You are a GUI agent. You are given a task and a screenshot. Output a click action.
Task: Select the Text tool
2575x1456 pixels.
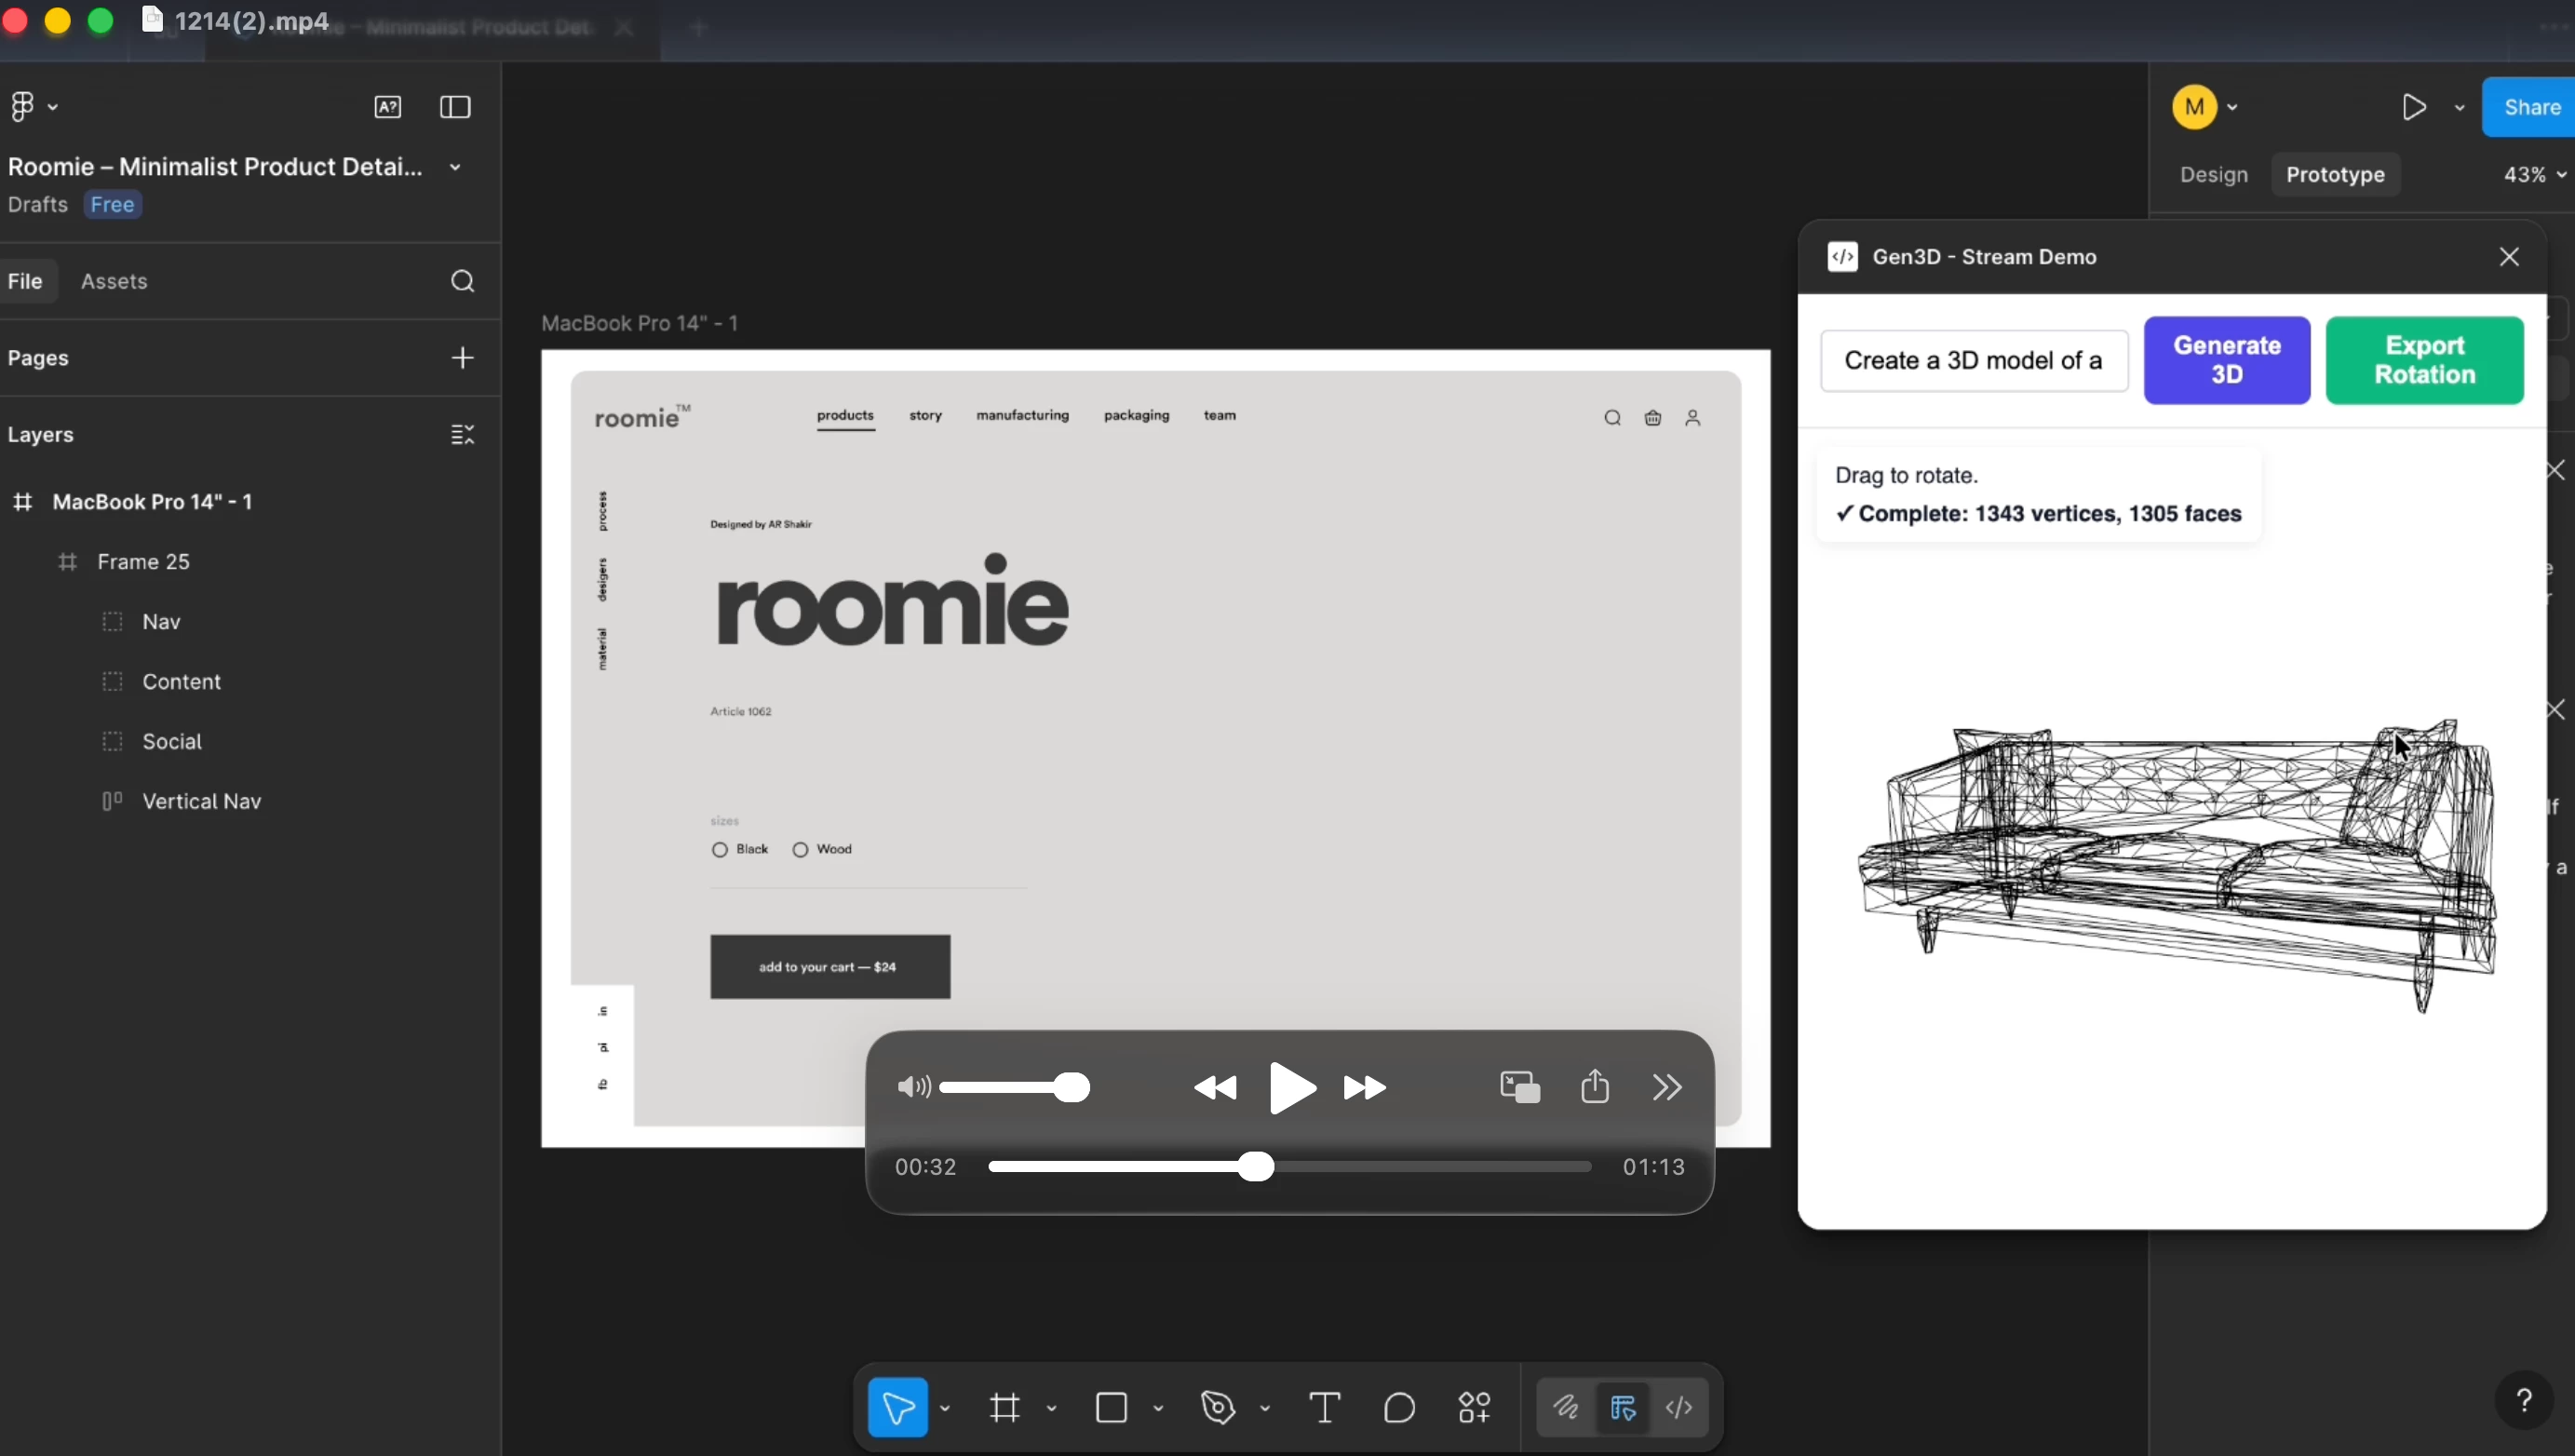(1325, 1407)
